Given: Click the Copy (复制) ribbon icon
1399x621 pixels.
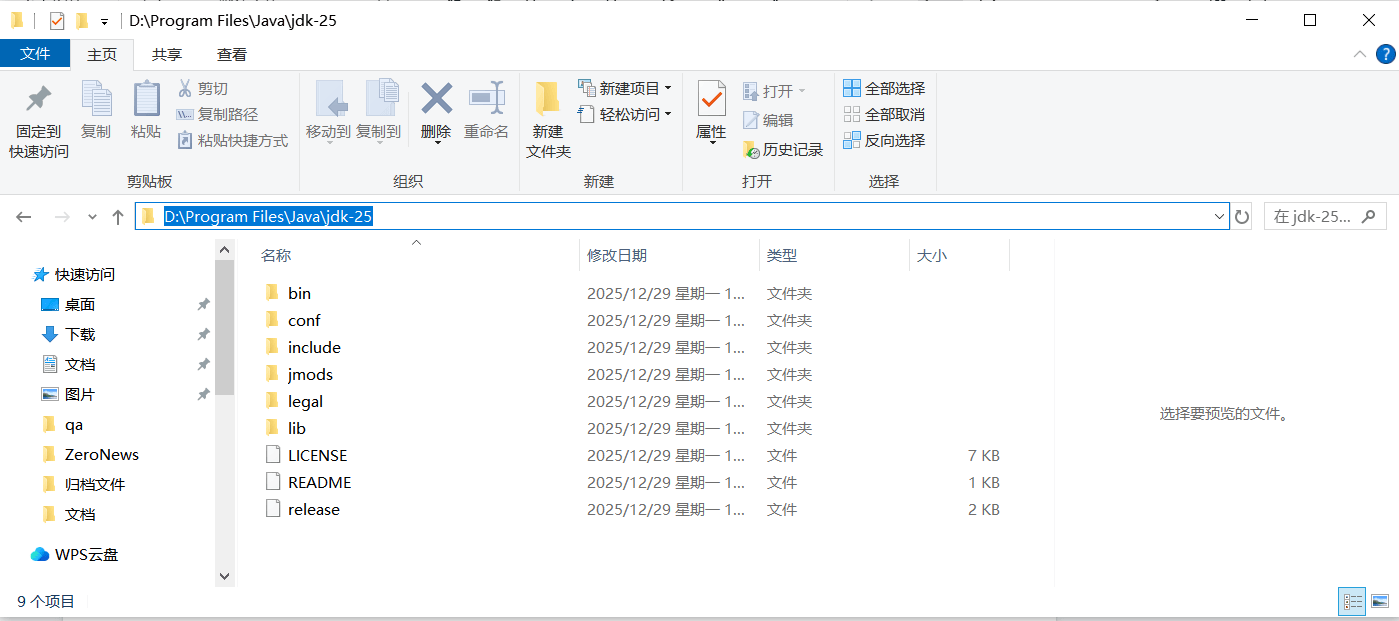Looking at the screenshot, I should coord(96,99).
